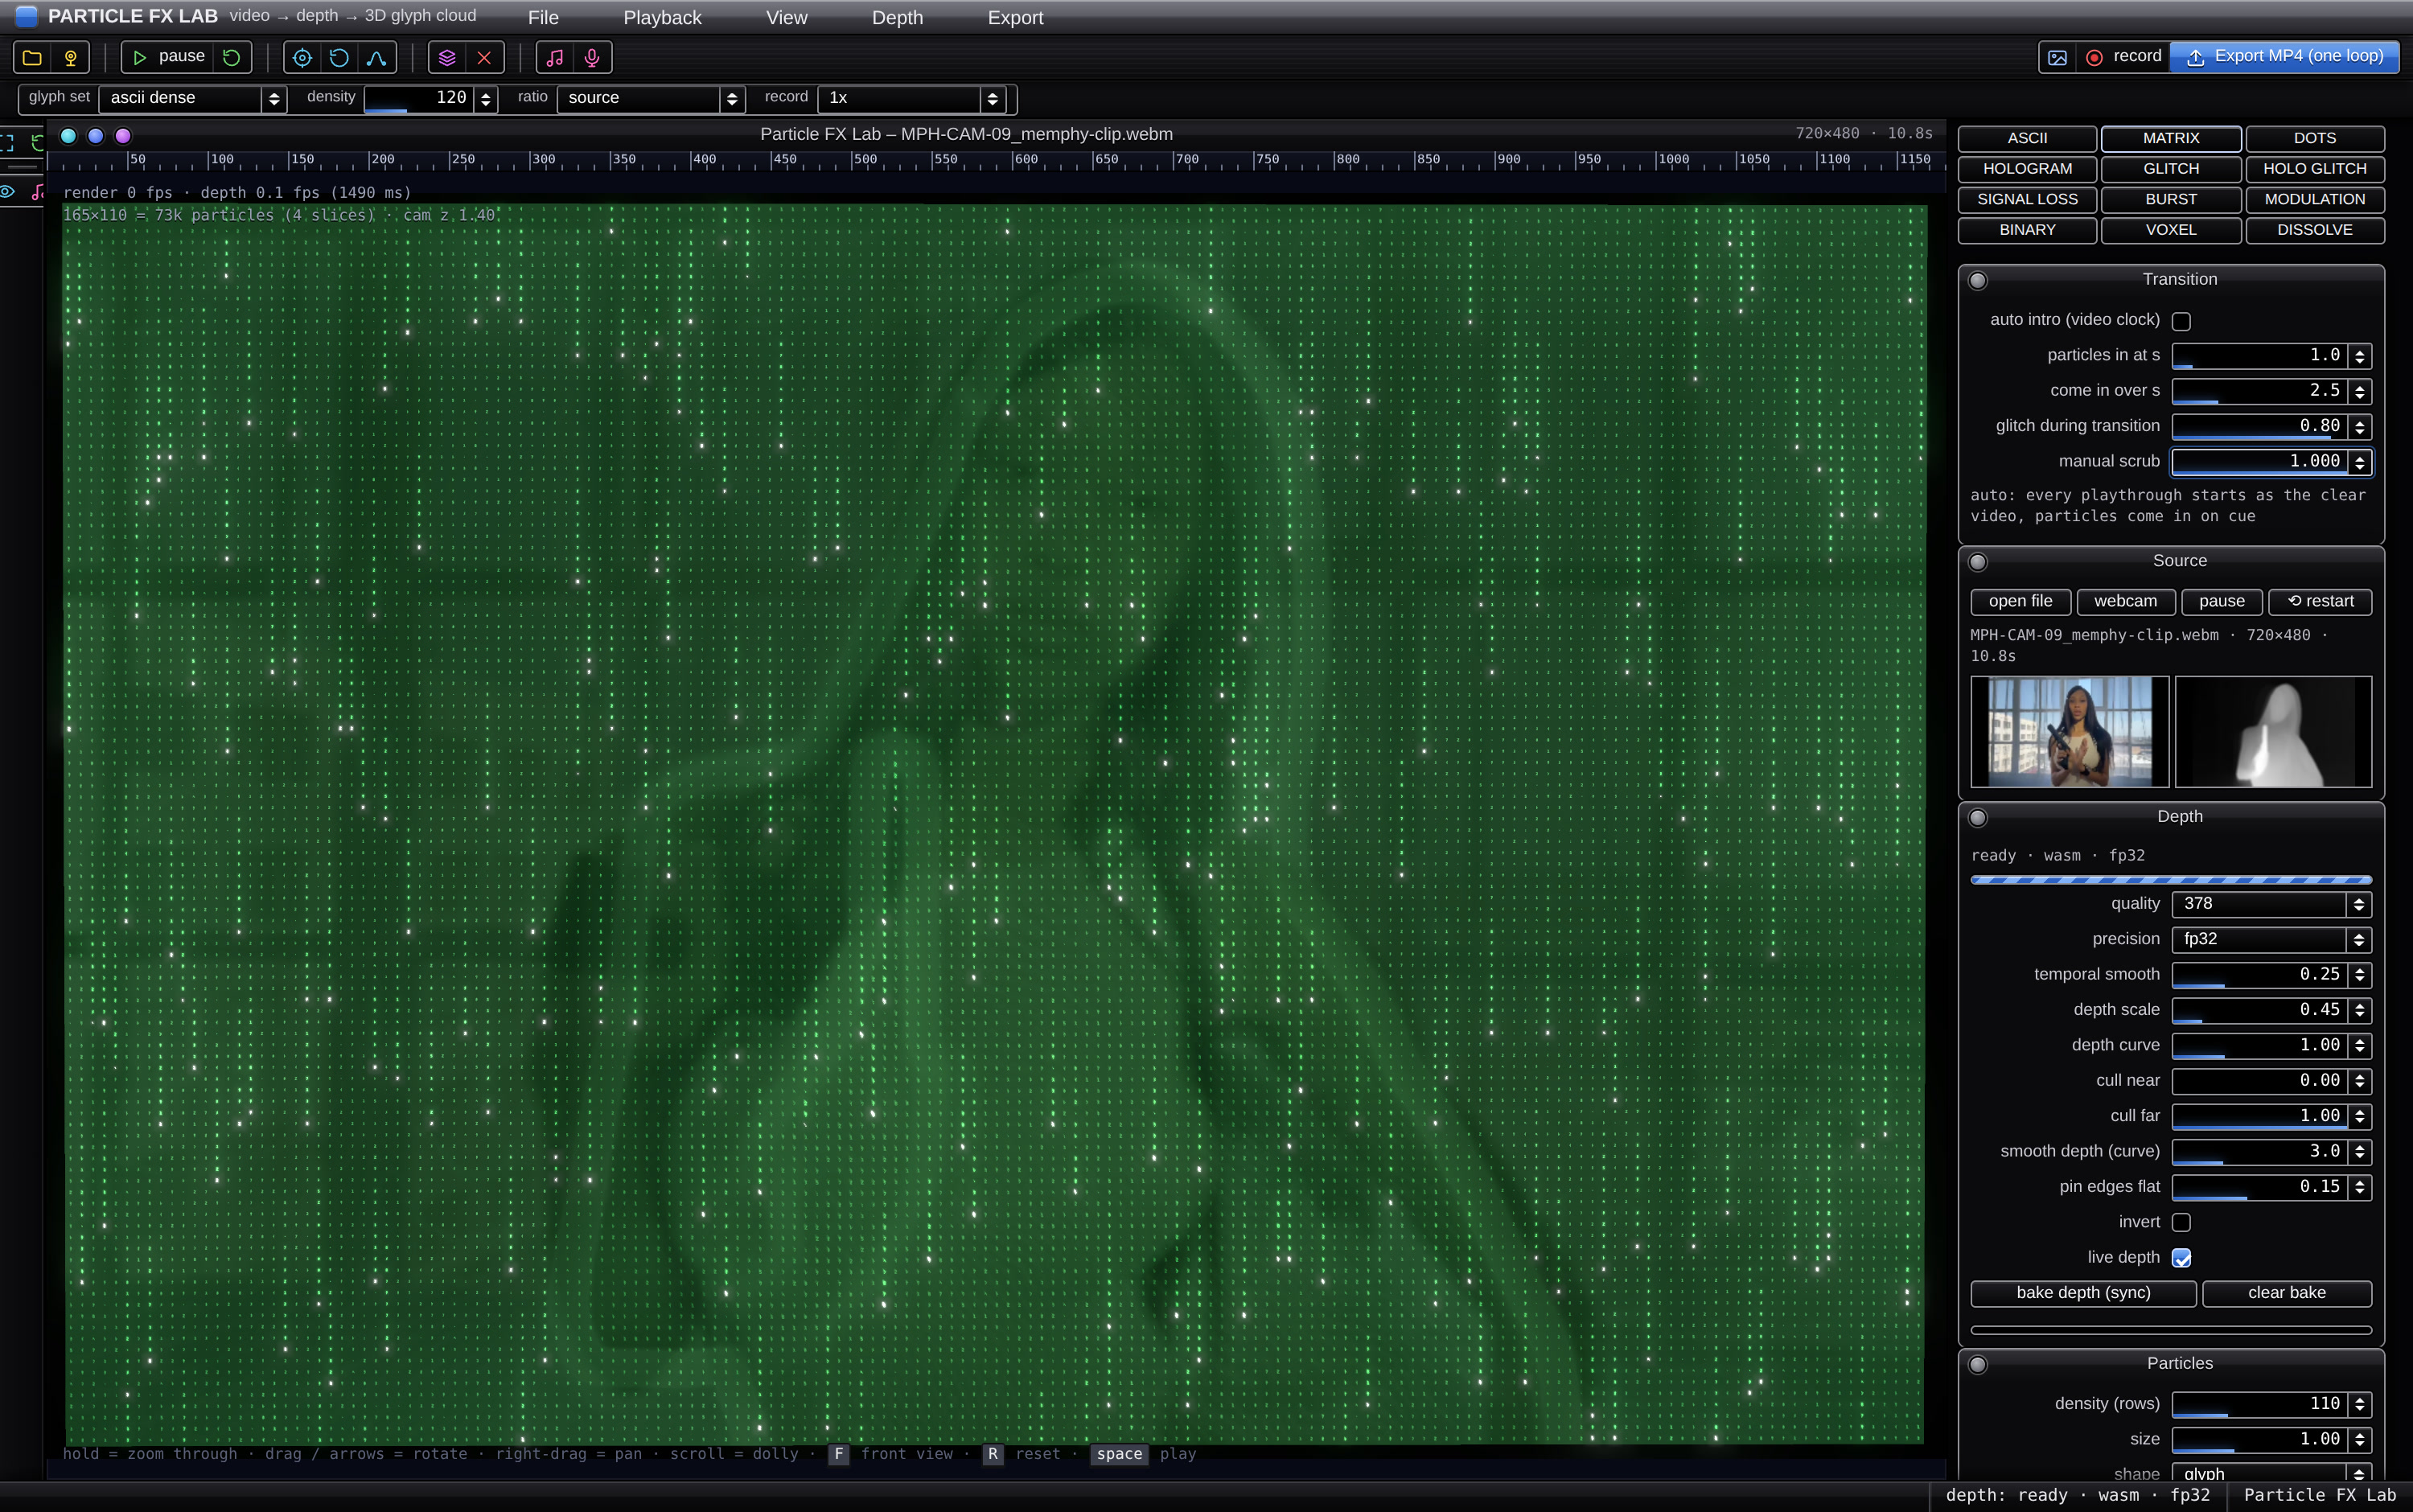Viewport: 2413px width, 1512px height.
Task: Click the pink microphone icon
Action: click(x=592, y=57)
